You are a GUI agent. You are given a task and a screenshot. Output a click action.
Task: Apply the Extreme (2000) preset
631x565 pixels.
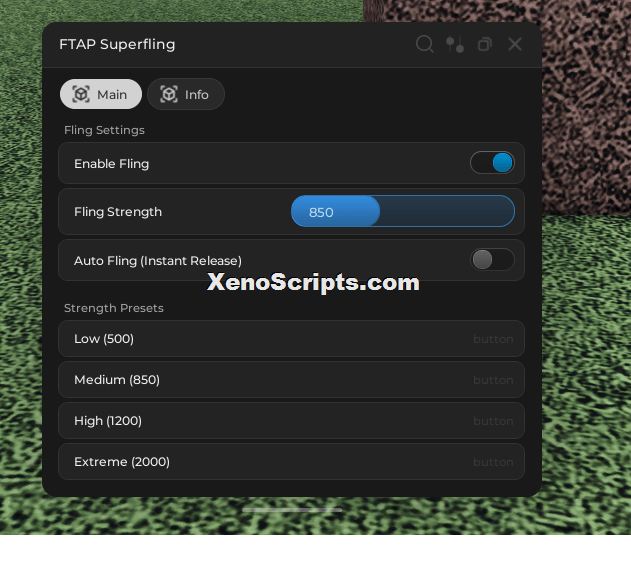point(291,462)
